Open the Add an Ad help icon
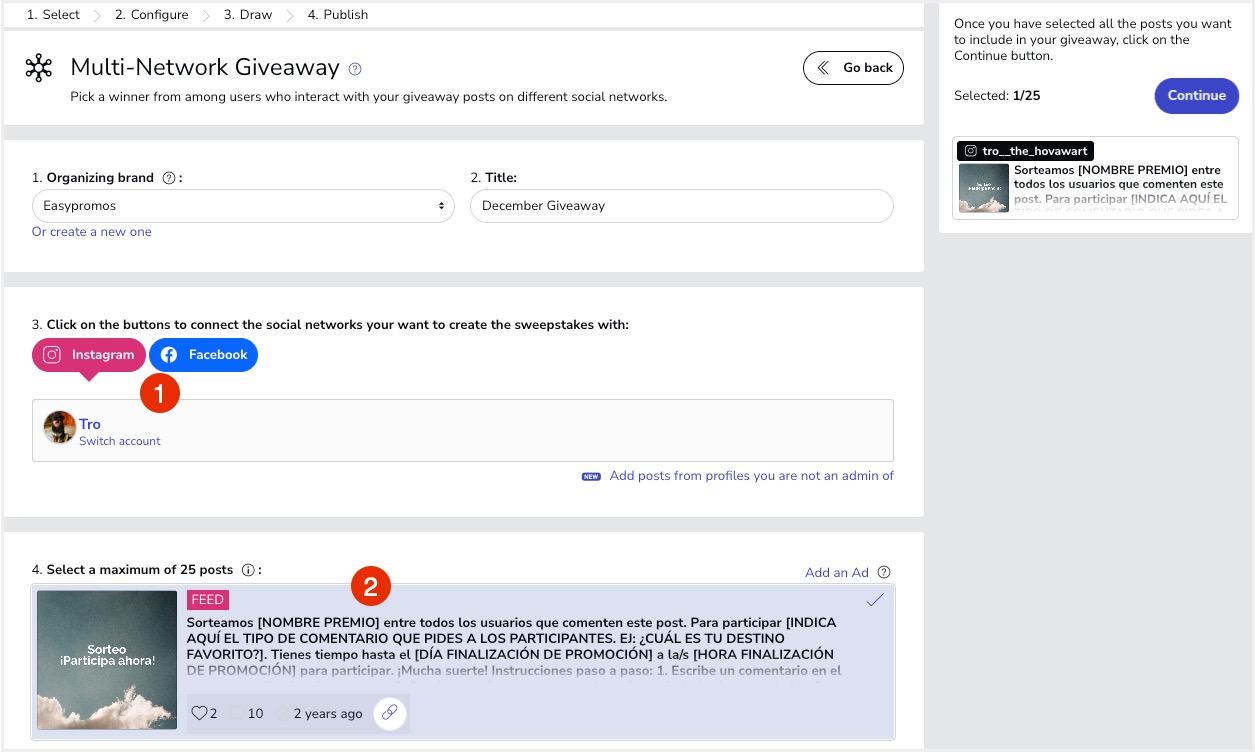Image resolution: width=1255 pixels, height=753 pixels. (x=882, y=572)
